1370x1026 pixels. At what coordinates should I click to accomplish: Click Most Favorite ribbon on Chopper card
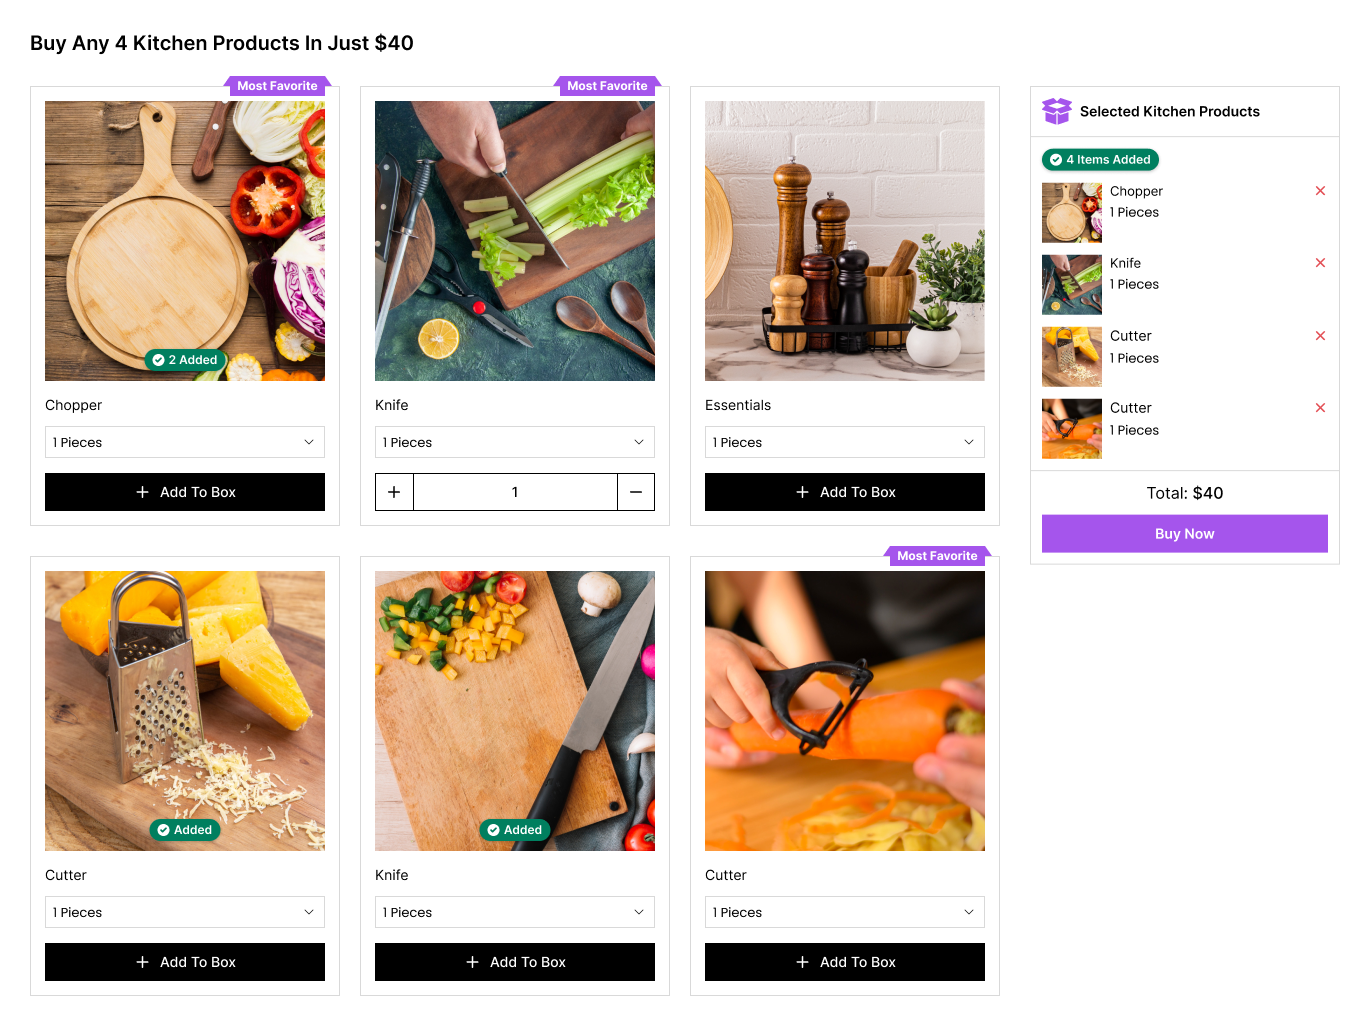(277, 86)
